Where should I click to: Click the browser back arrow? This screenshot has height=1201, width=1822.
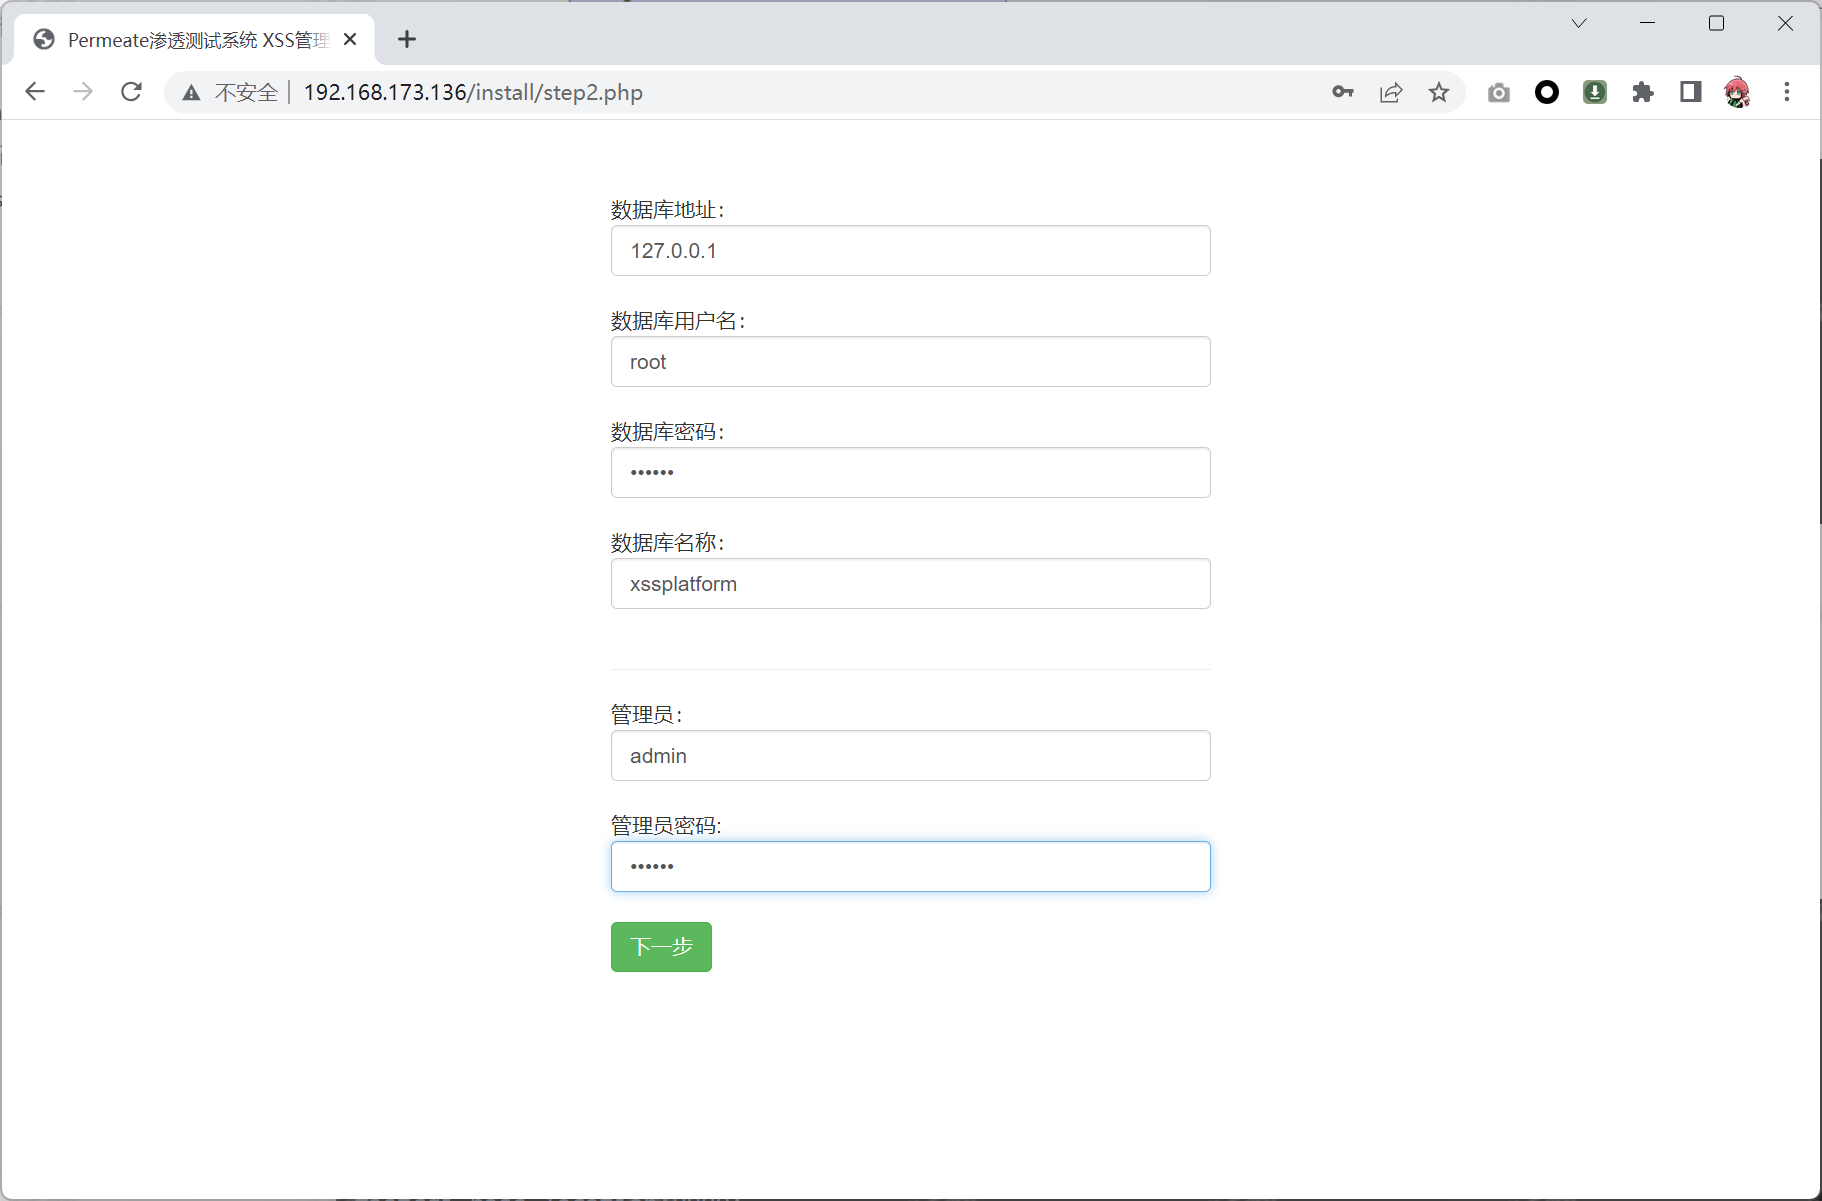click(35, 92)
